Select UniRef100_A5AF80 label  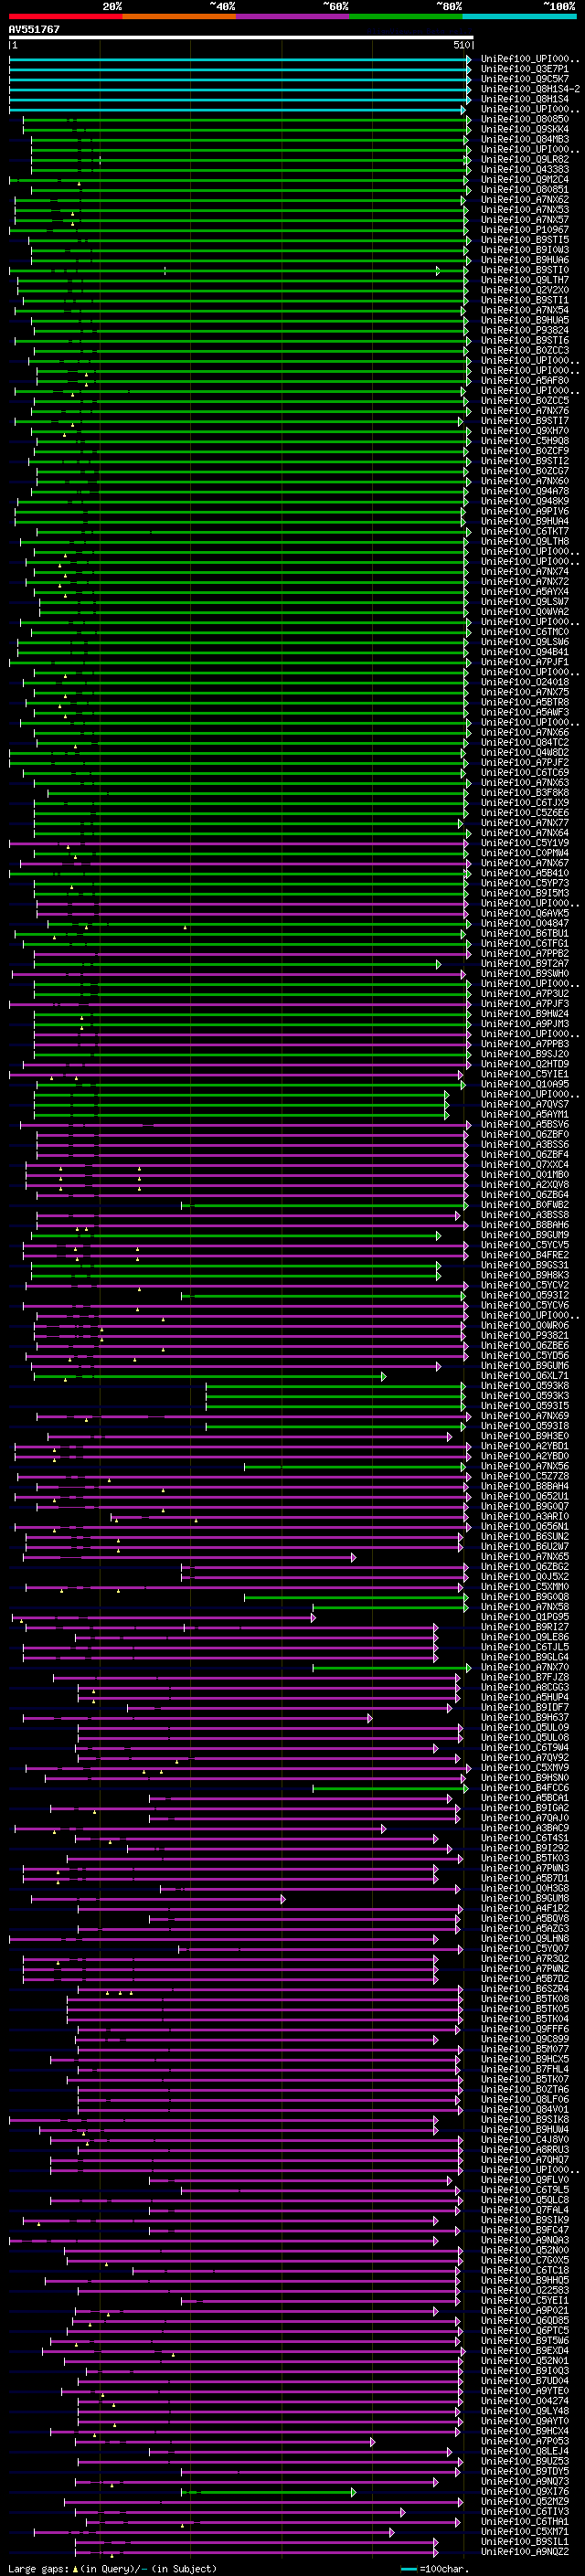click(x=525, y=380)
